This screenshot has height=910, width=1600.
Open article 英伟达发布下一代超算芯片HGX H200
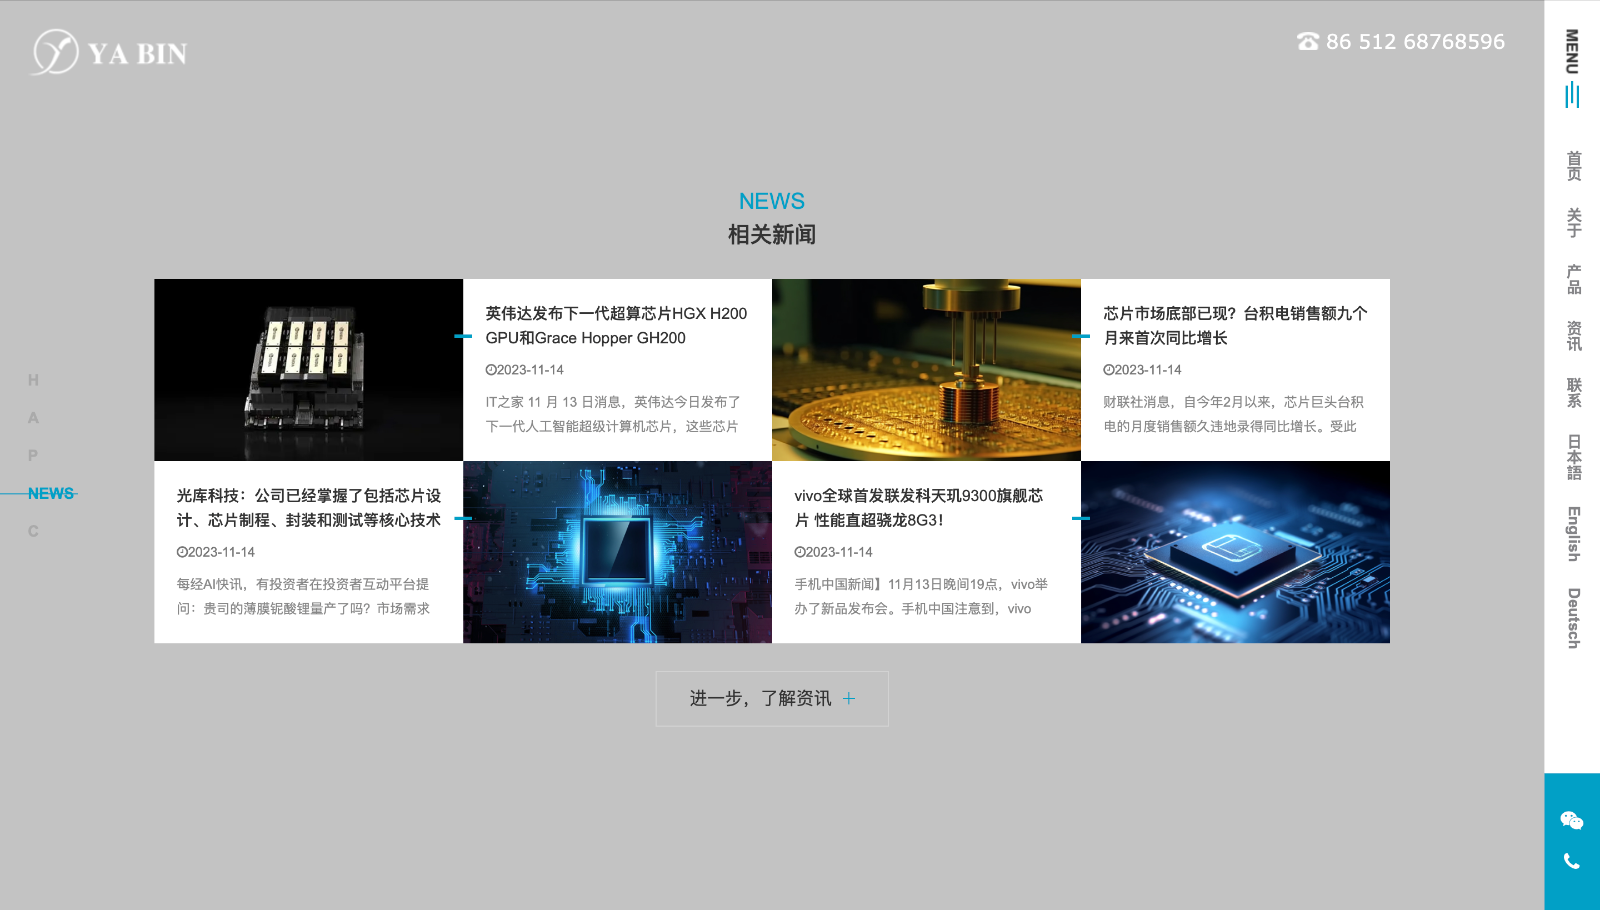(x=616, y=326)
